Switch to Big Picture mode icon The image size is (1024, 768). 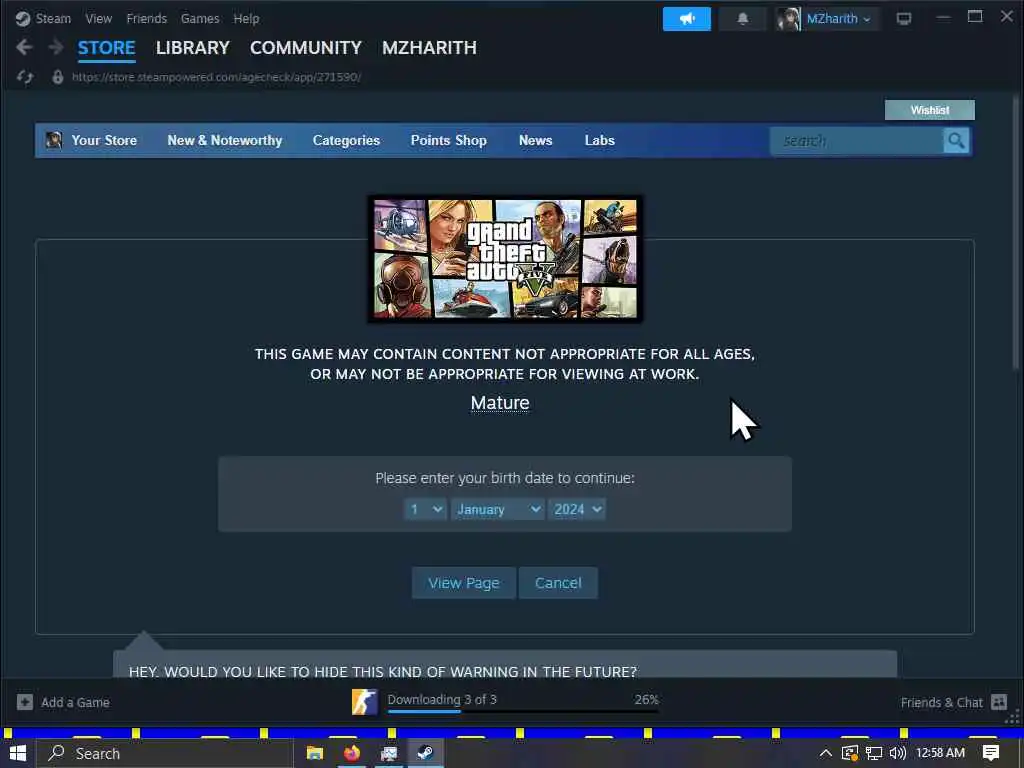point(904,19)
